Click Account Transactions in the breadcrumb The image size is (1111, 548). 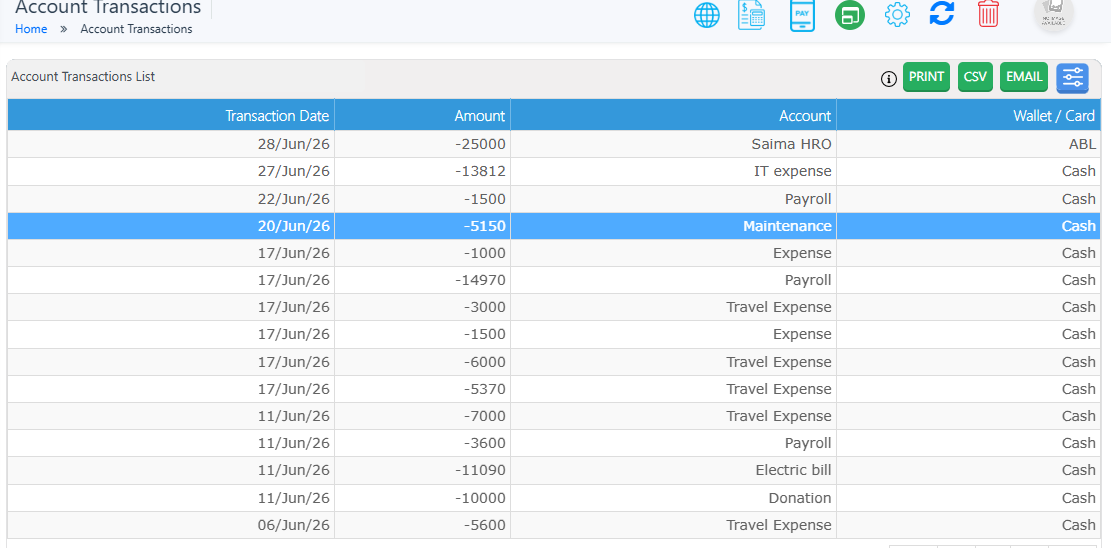pyautogui.click(x=136, y=29)
